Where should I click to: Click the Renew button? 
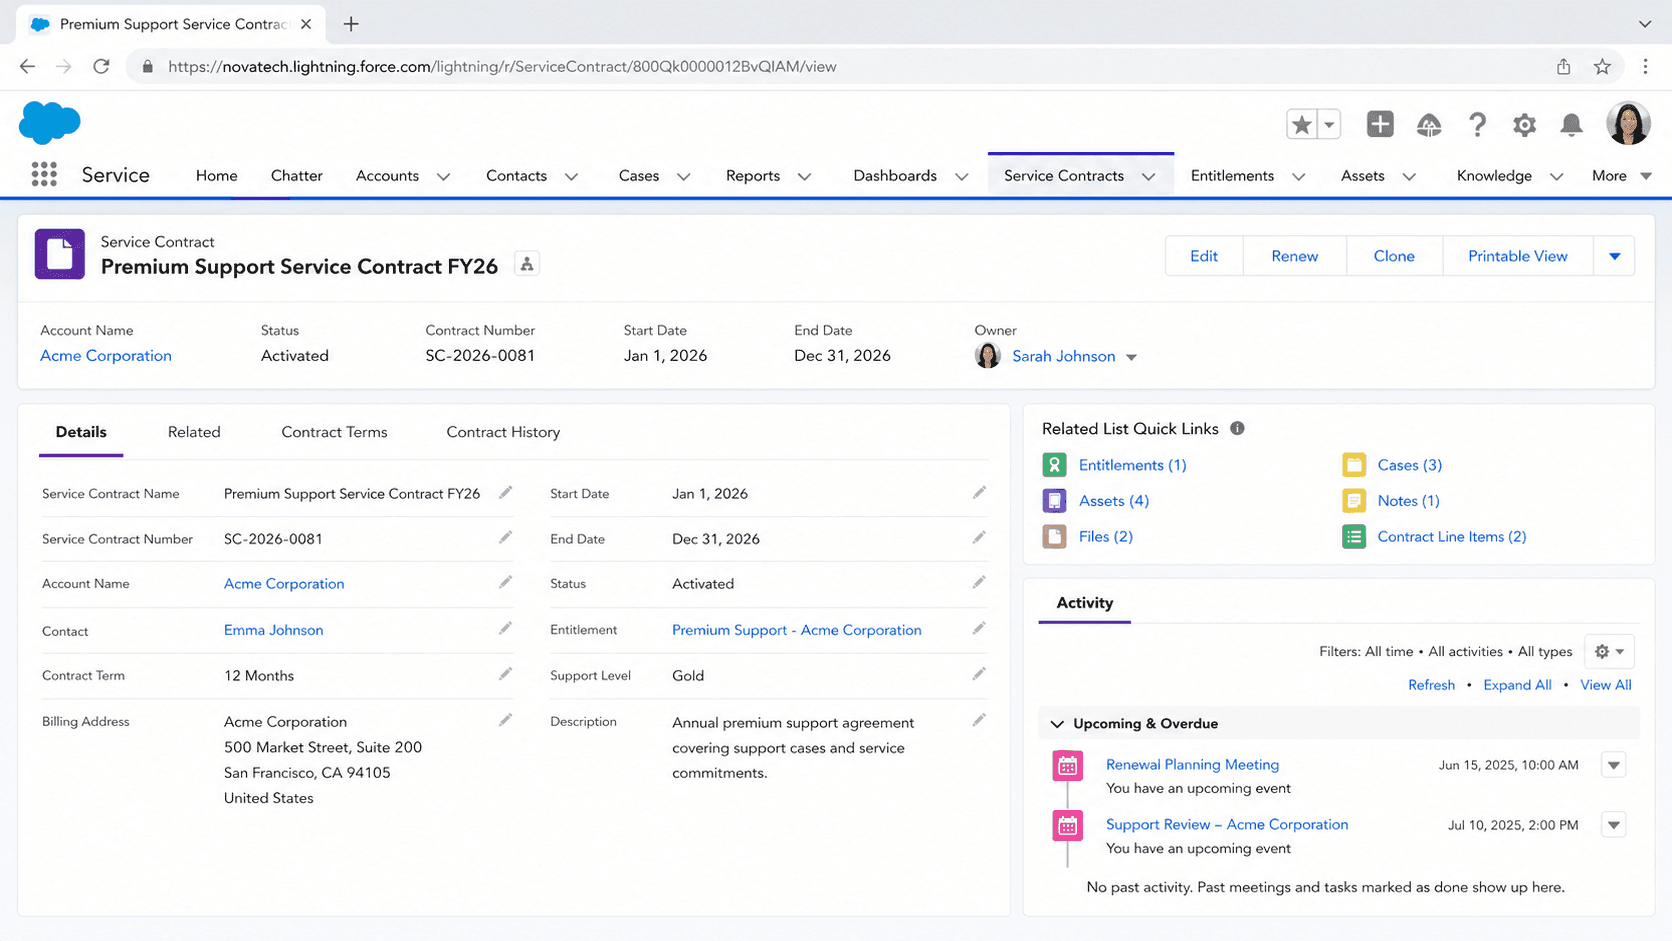[1295, 256]
